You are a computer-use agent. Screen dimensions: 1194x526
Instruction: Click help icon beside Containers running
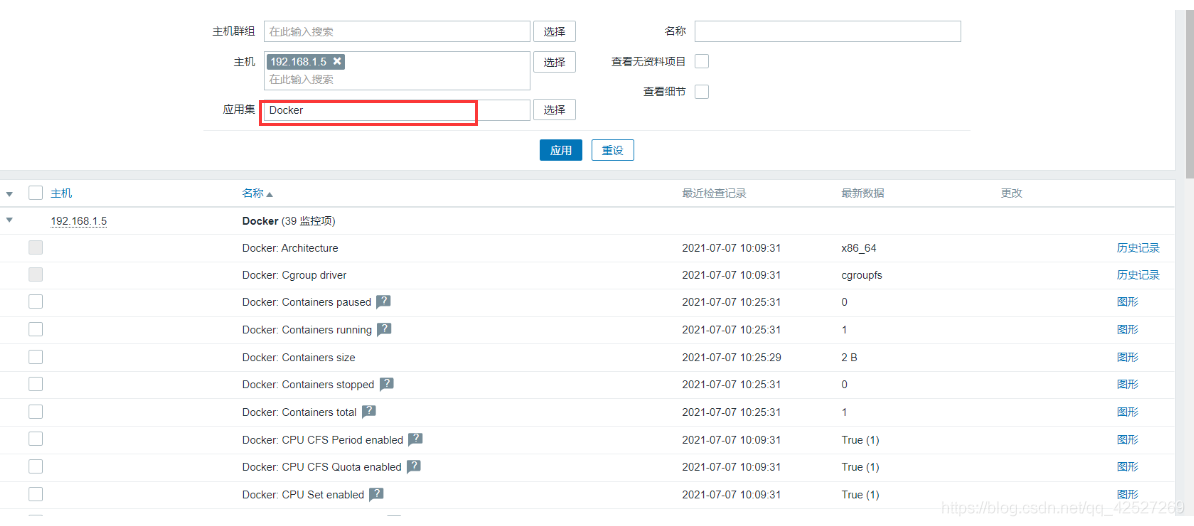click(384, 329)
